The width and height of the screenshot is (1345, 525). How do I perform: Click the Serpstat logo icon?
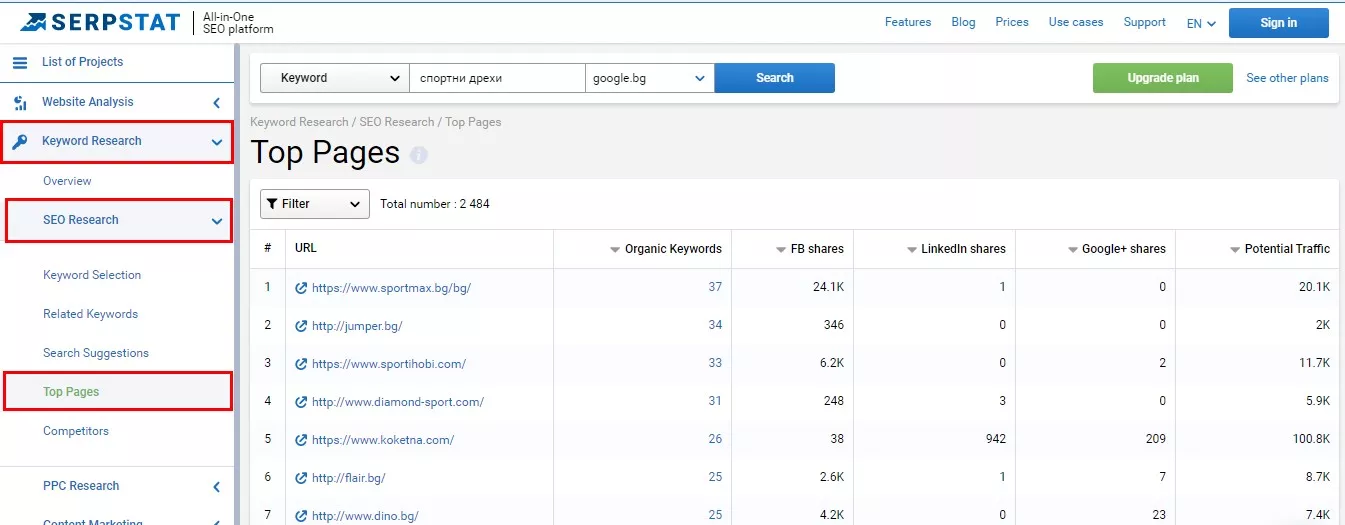tap(33, 22)
